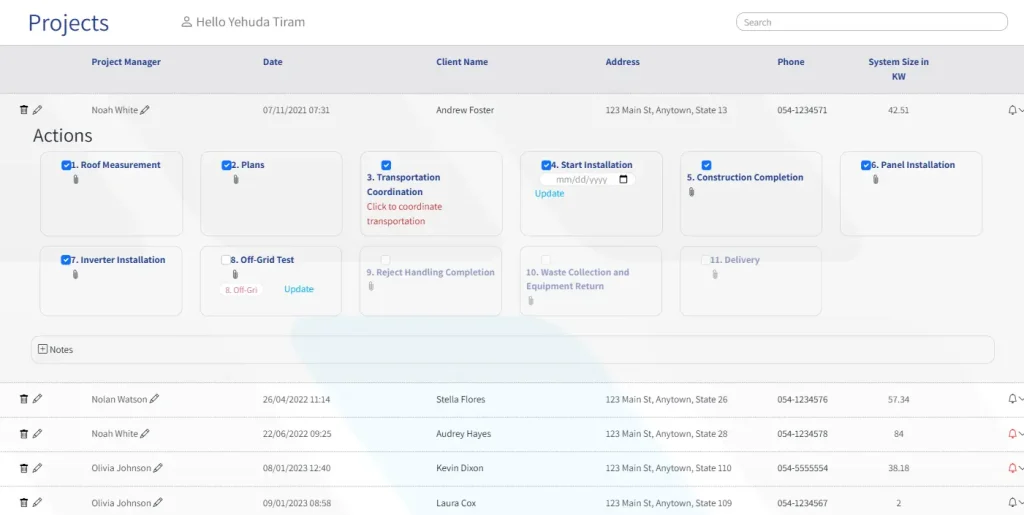
Task: Click the Hello Yehuda Tiram greeting
Action: pos(250,22)
